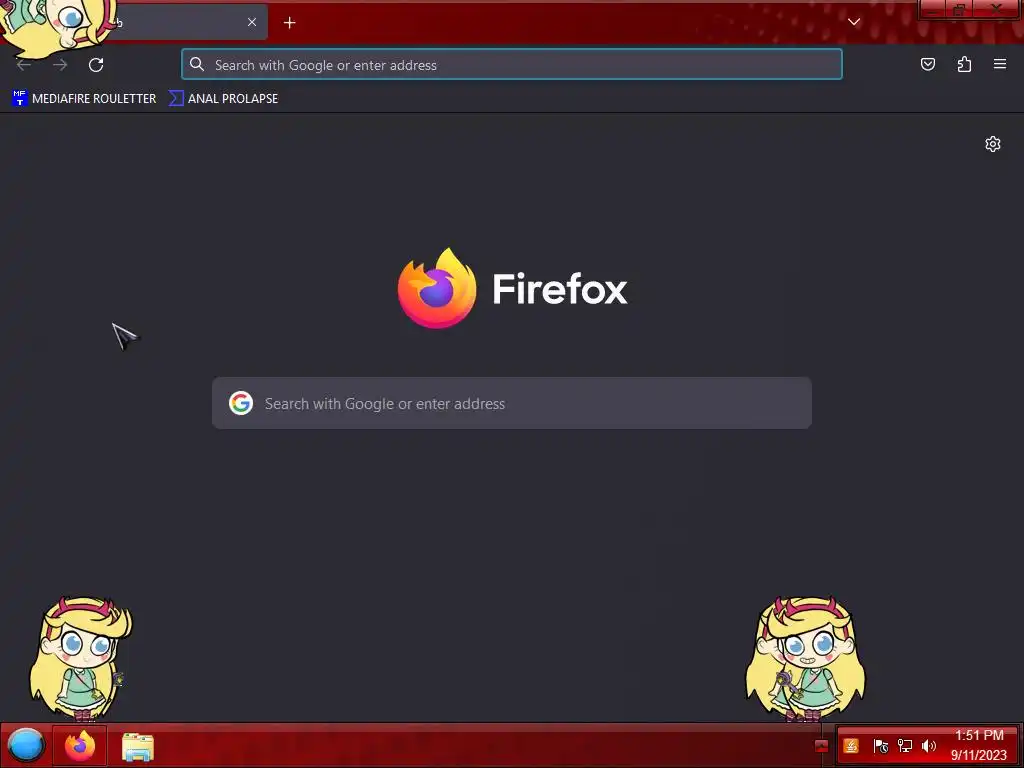Viewport: 1024px width, 768px height.
Task: Open the Start orb on taskbar
Action: click(25, 746)
